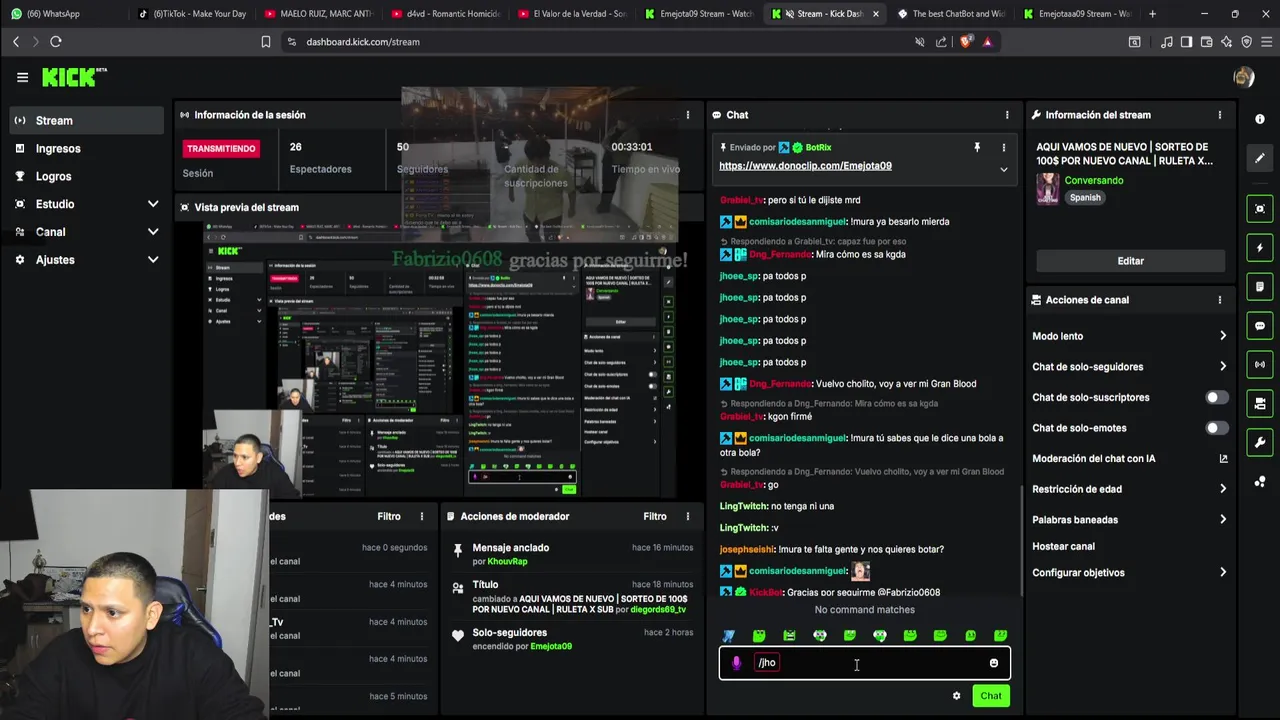
Task: Toggle the broadcast signal widget icon in right rail
Action: coord(1260,365)
